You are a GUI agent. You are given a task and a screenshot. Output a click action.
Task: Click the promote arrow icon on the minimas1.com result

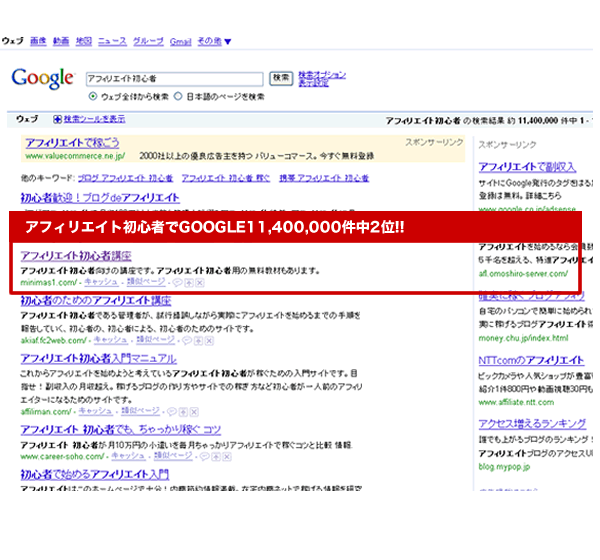click(189, 283)
